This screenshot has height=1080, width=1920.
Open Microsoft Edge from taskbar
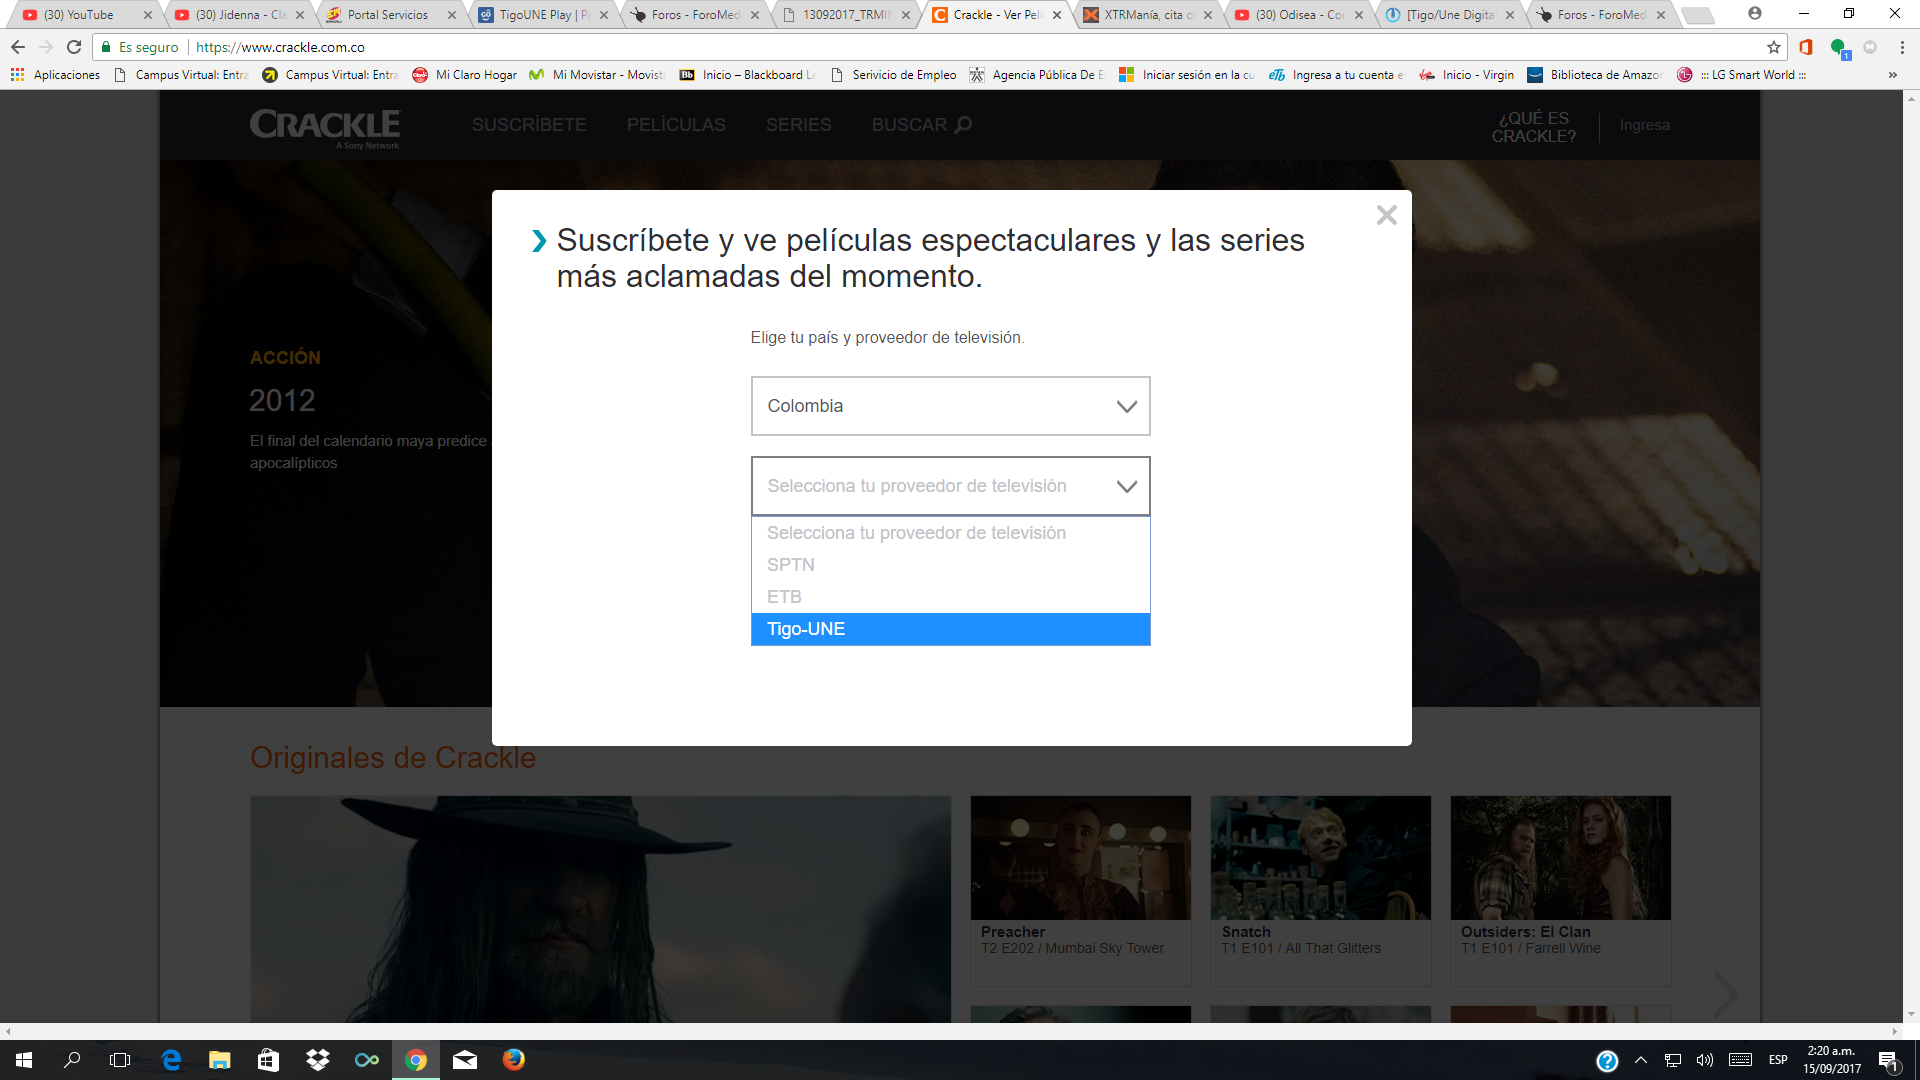click(171, 1060)
